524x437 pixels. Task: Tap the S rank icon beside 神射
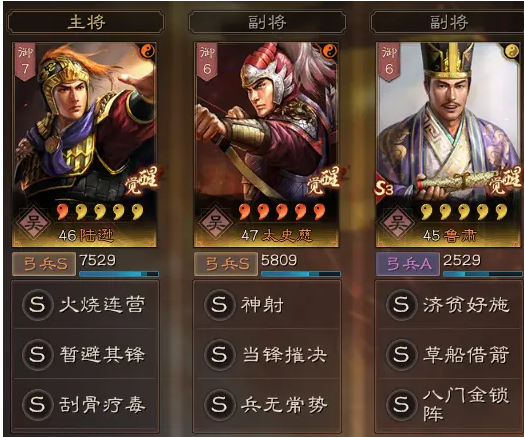point(219,304)
